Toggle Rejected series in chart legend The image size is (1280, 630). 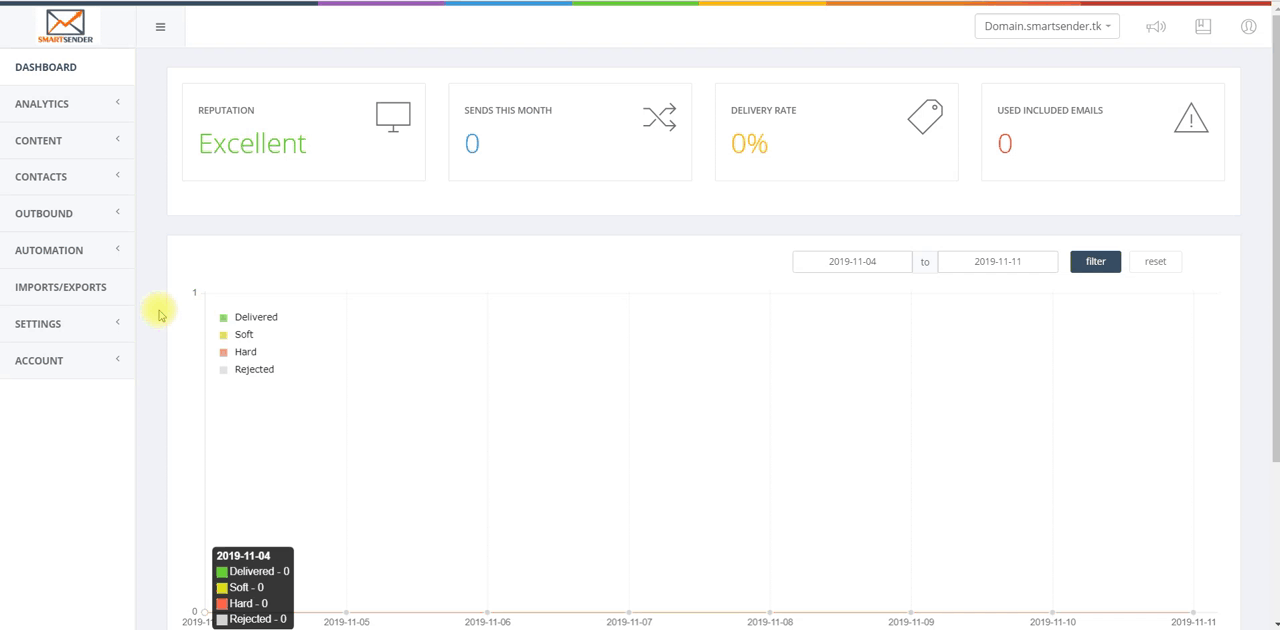253,370
